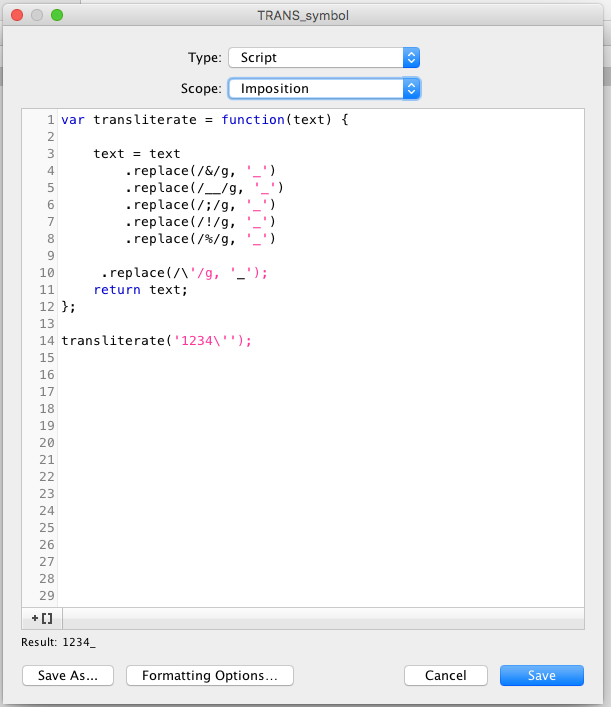The width and height of the screenshot is (611, 707).
Task: Save the TRANS_symbol script
Action: pyautogui.click(x=542, y=675)
